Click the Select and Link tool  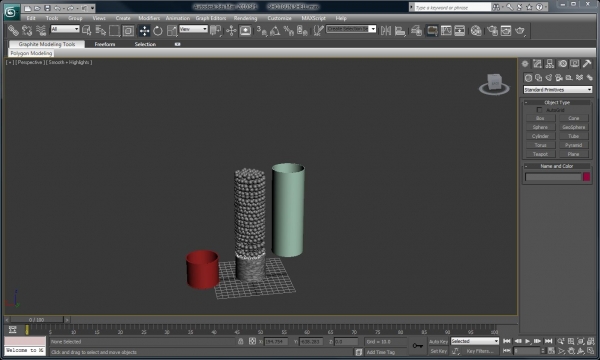(13, 30)
